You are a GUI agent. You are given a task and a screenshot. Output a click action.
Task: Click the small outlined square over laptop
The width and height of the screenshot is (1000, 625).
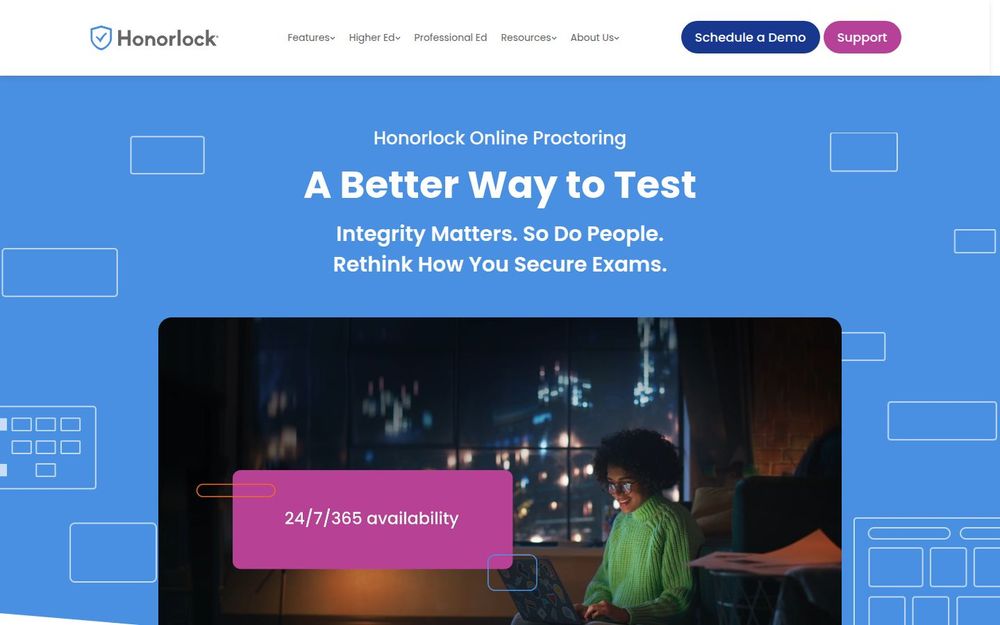(x=512, y=572)
